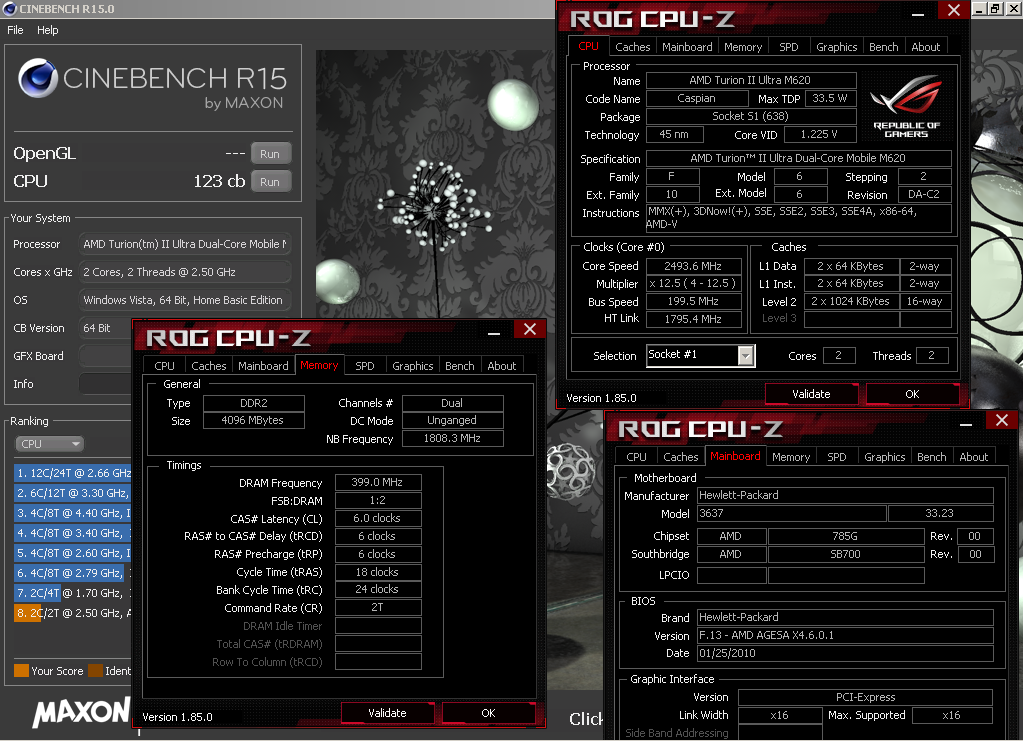
Task: Click the Southbridge value SB700
Action: [846, 554]
